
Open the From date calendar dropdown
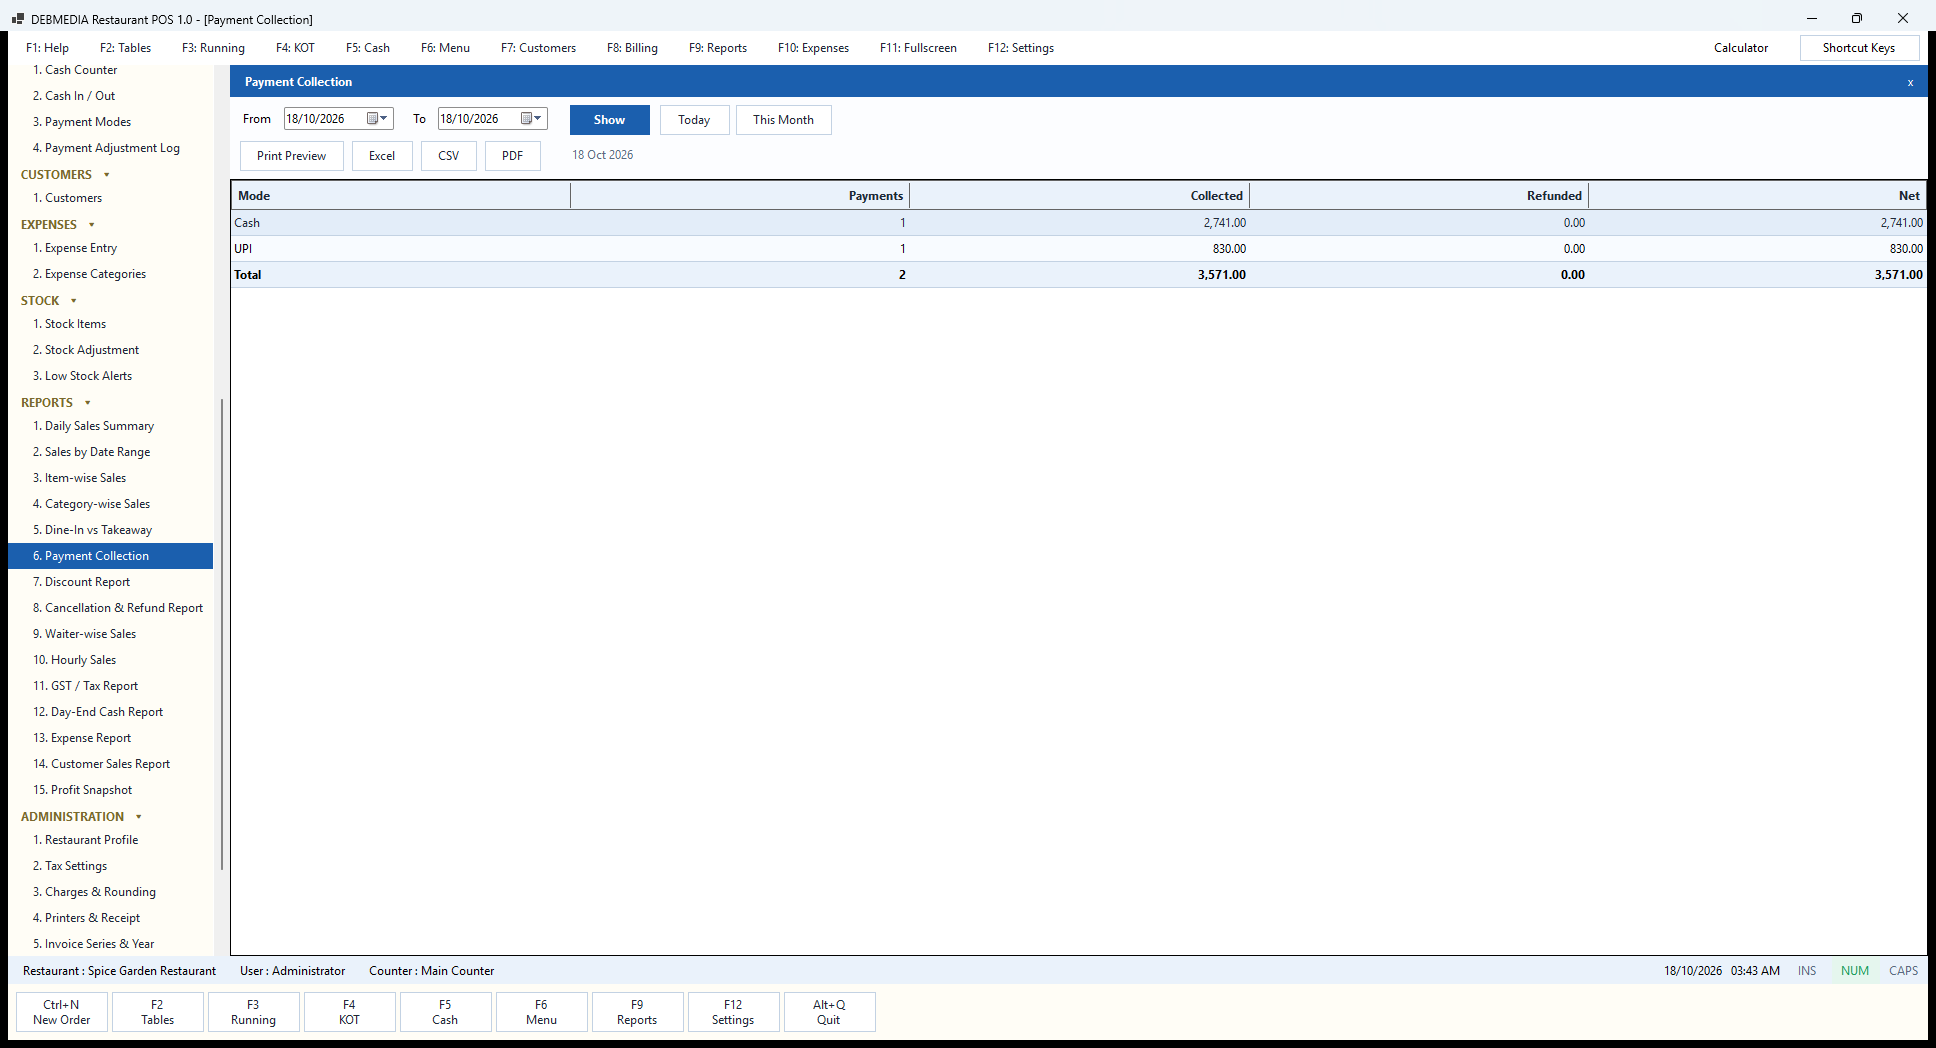tap(377, 119)
